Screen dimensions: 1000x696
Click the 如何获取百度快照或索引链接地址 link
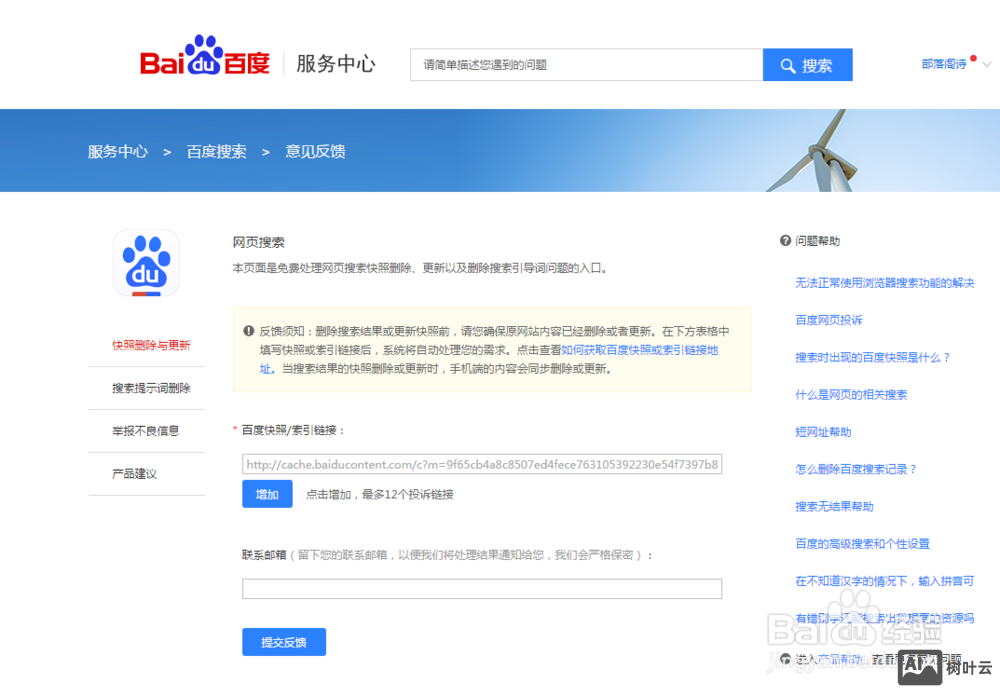click(x=640, y=351)
